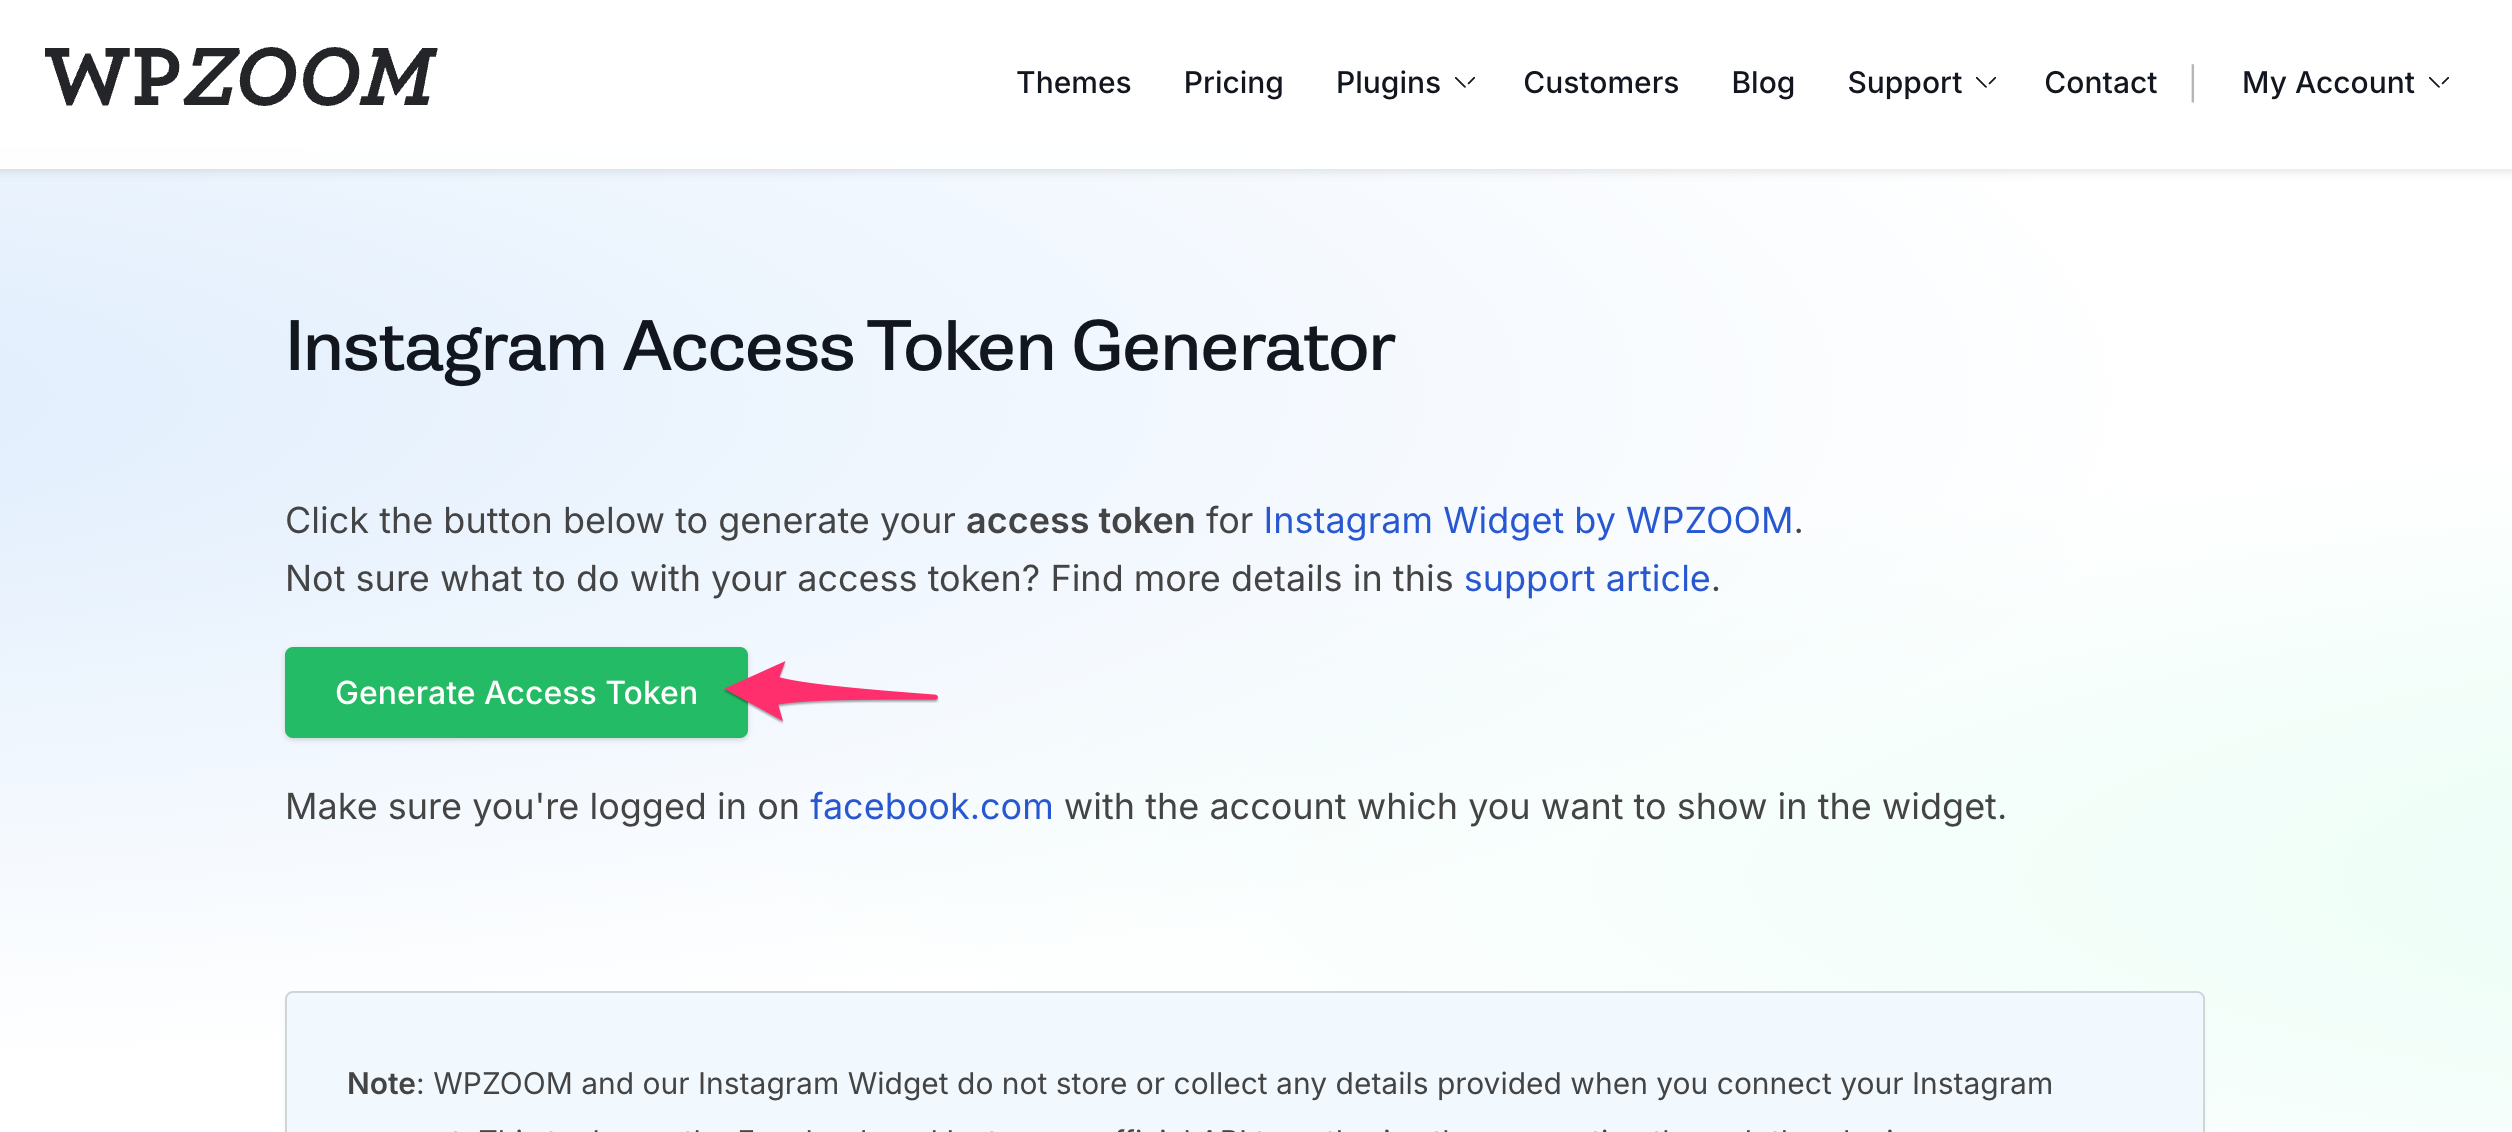Expand the Support dropdown chevron
Viewport: 2512px width, 1132px height.
tap(1986, 82)
